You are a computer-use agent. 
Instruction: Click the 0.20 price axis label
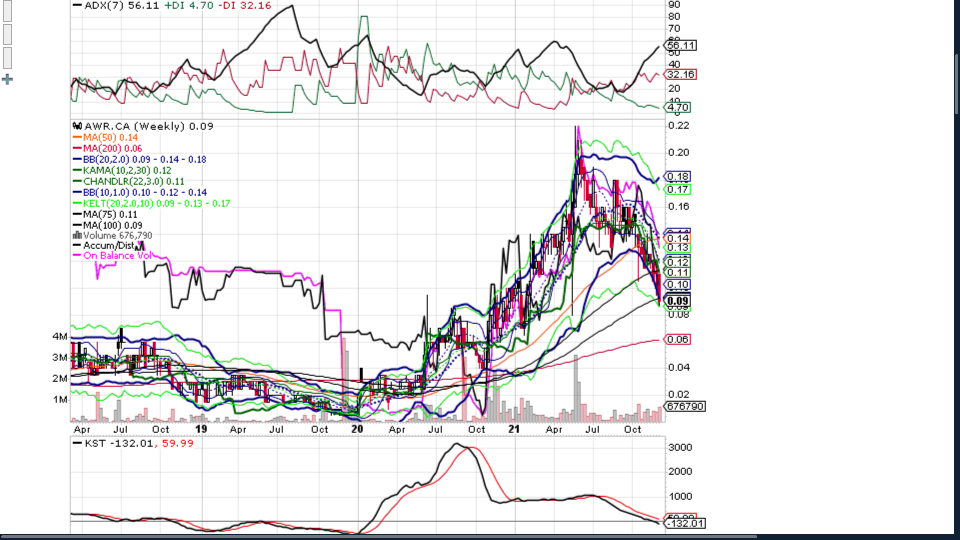[x=677, y=152]
